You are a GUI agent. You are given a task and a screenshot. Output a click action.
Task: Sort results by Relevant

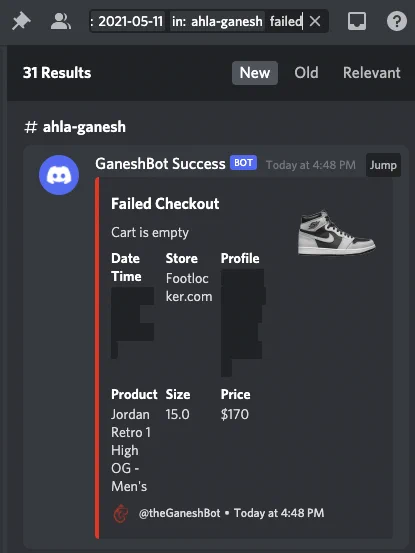pos(372,73)
